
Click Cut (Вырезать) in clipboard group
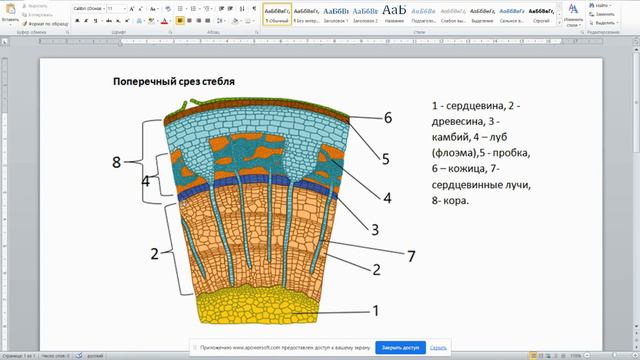coord(35,6)
